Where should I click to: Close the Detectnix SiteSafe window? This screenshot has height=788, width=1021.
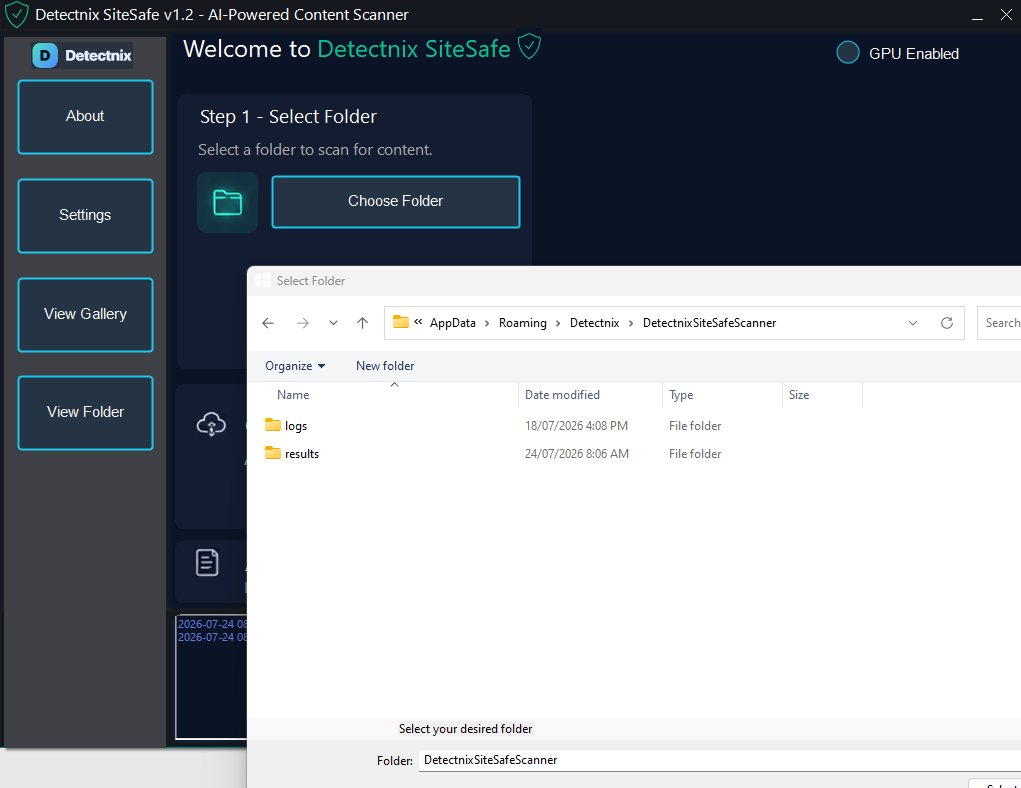[x=1006, y=14]
